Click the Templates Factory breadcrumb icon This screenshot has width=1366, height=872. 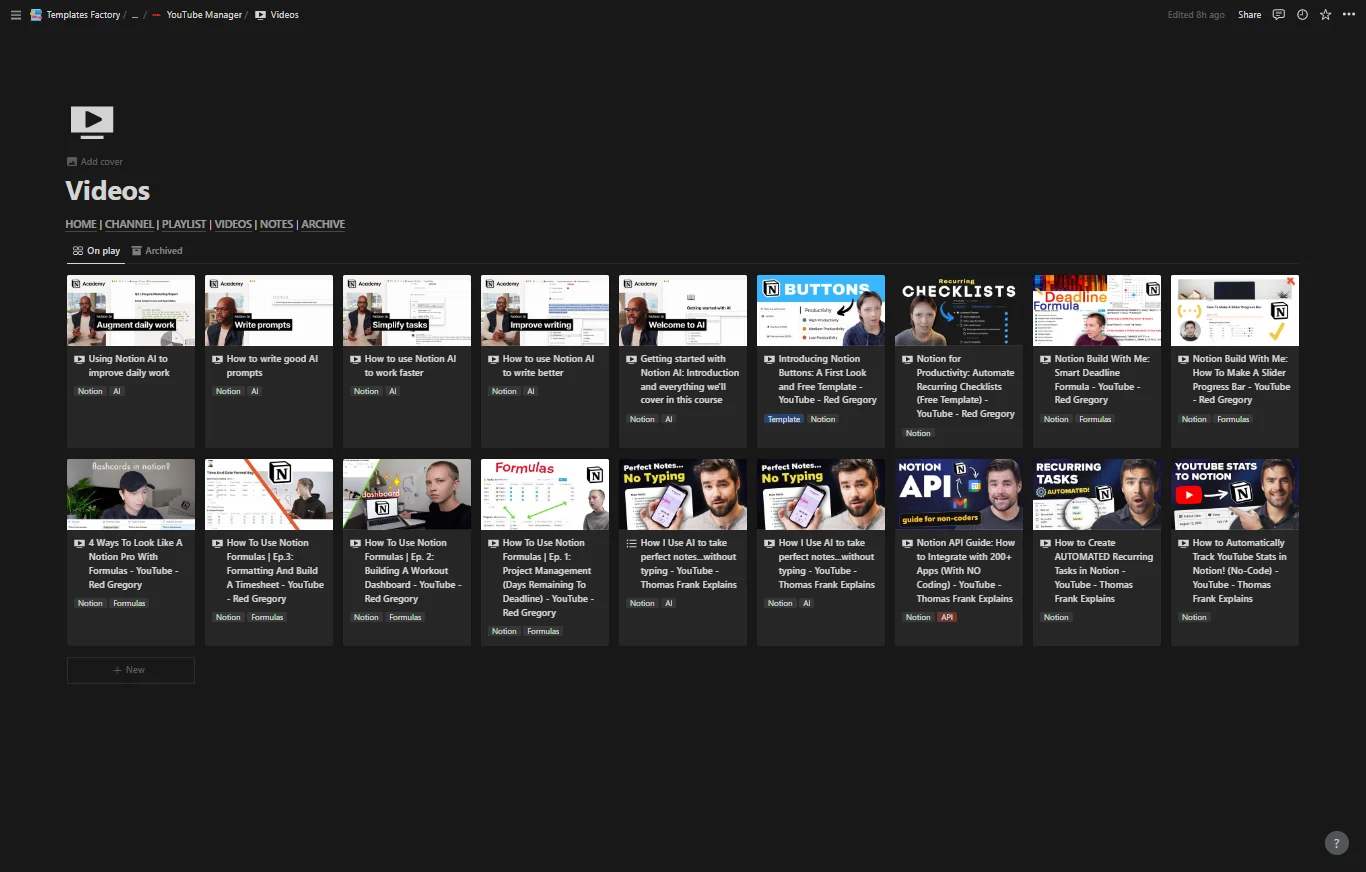36,15
